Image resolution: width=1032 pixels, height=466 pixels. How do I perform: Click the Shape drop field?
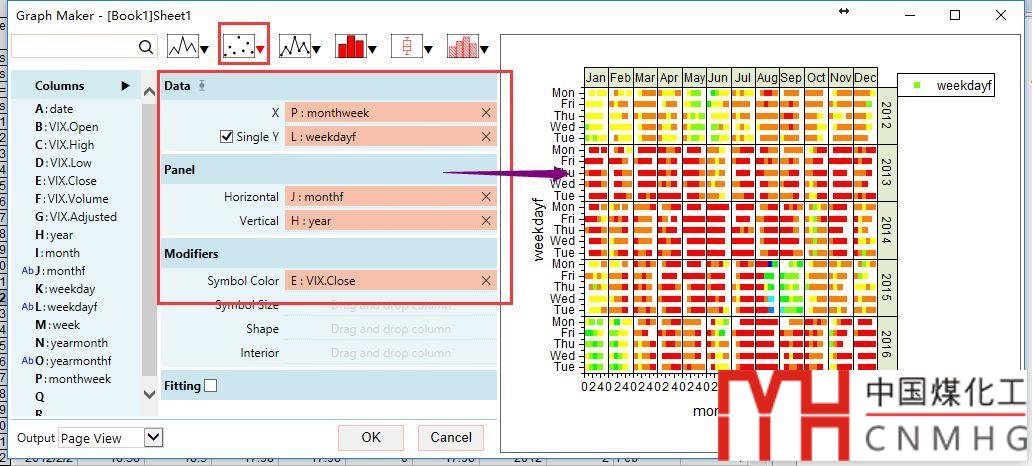point(390,329)
